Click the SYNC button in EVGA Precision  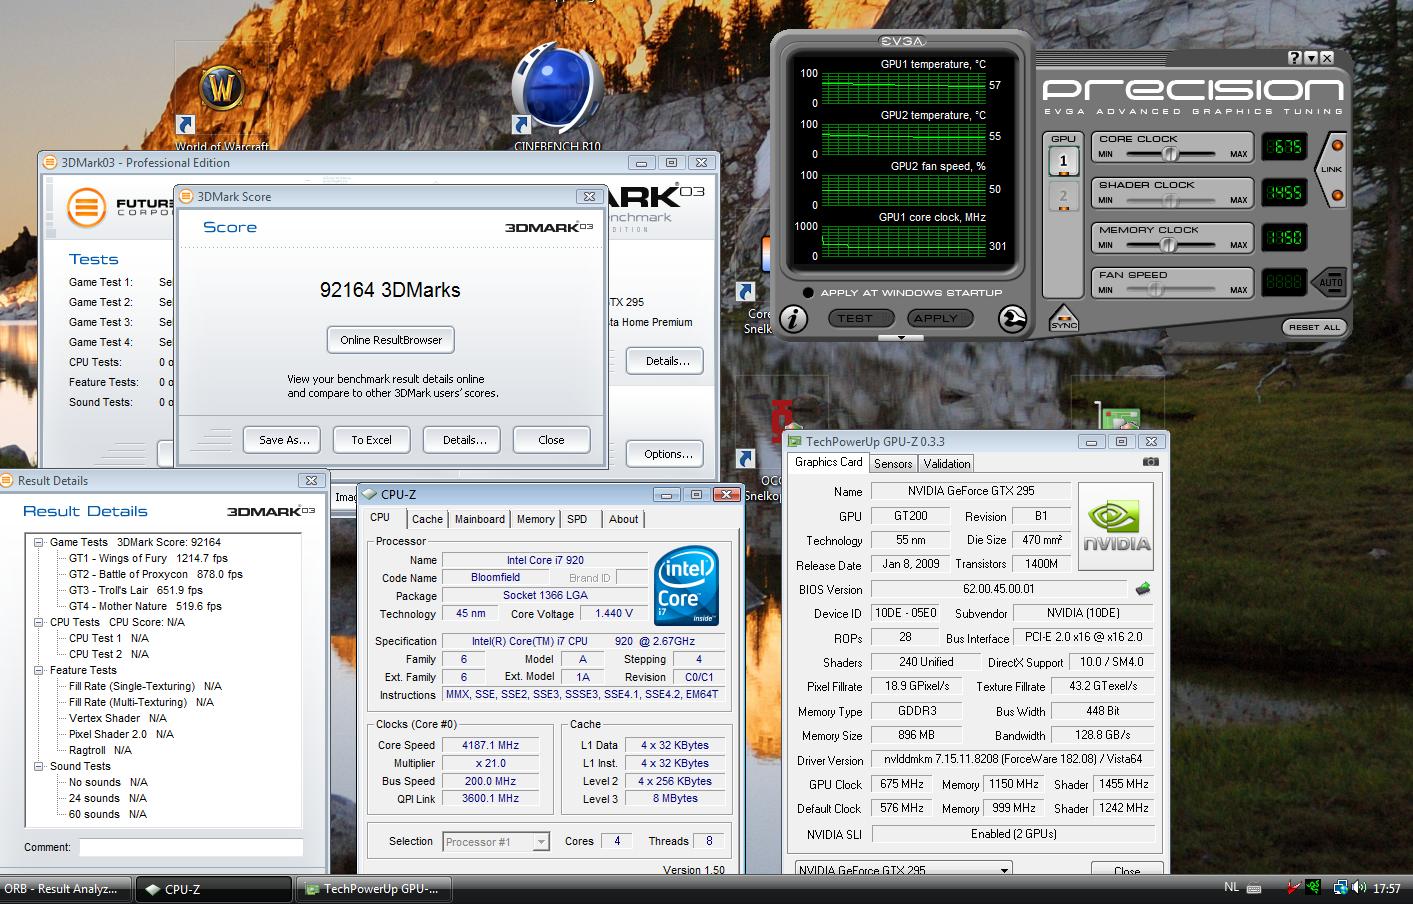click(x=1063, y=319)
